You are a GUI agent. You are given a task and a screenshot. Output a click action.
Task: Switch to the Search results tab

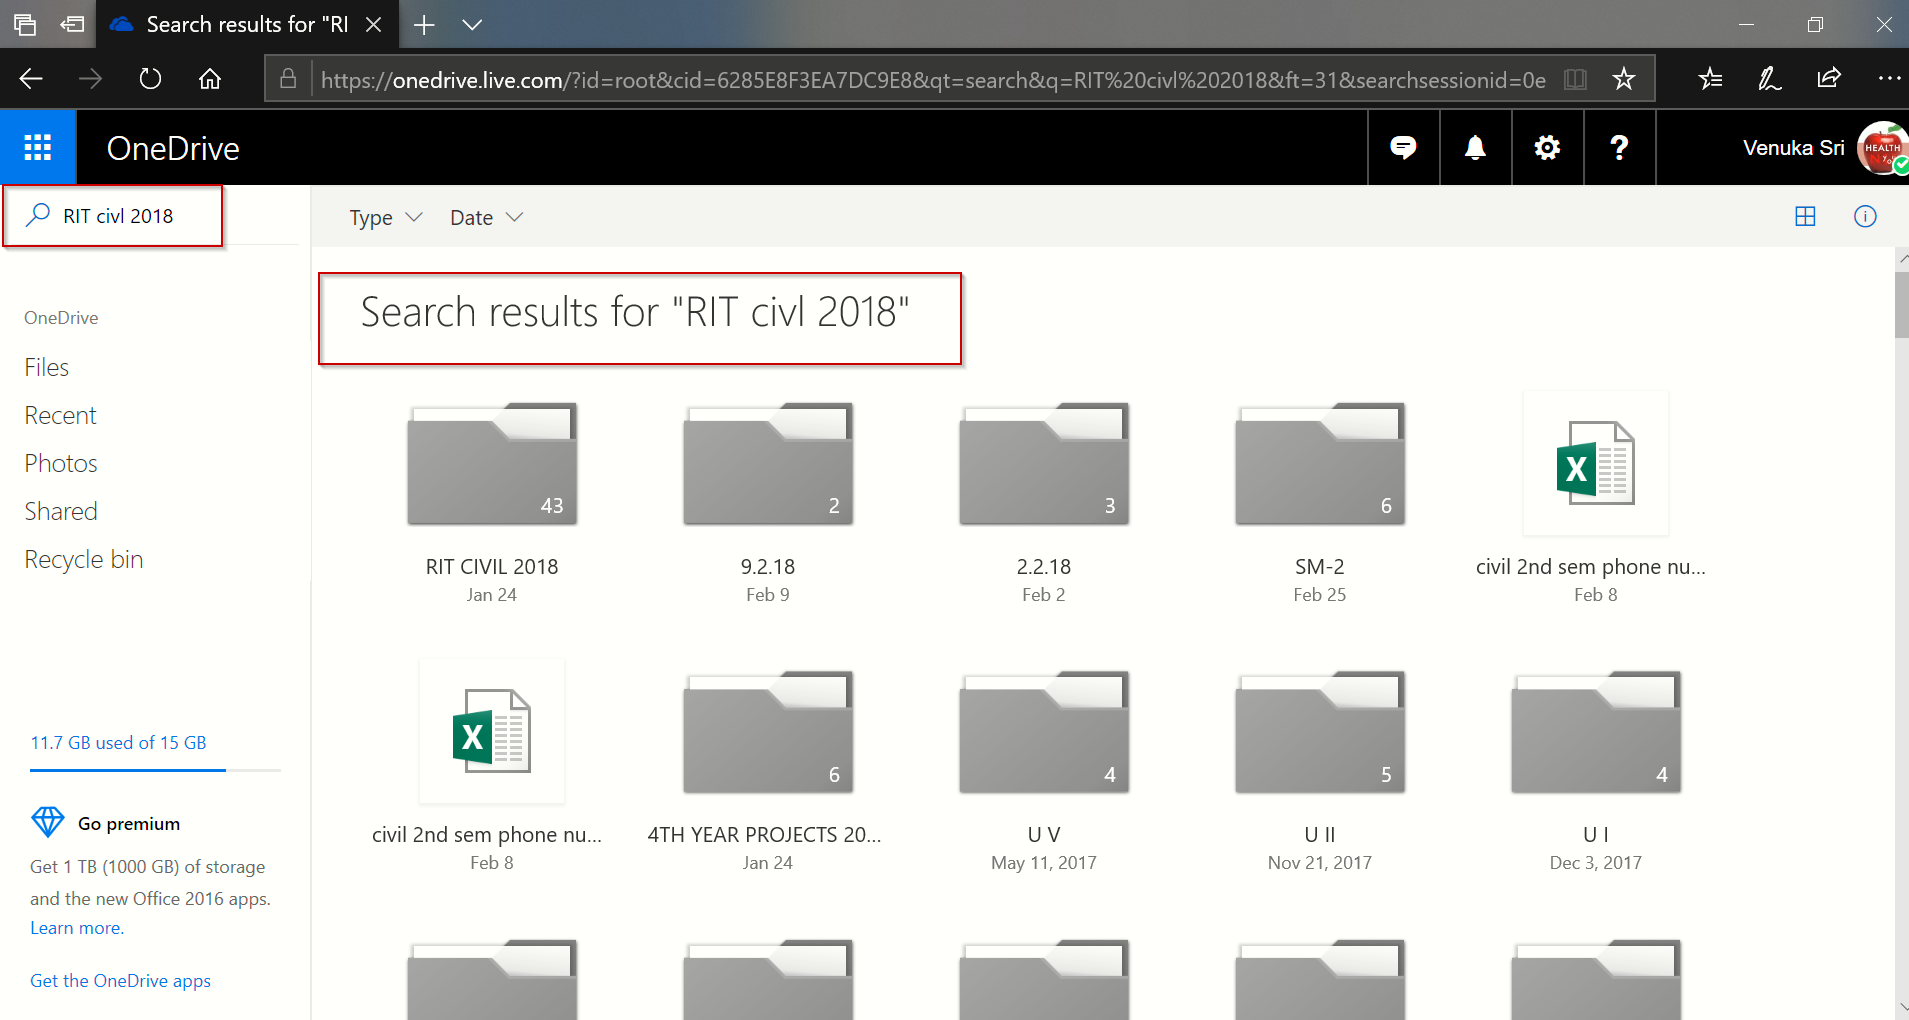pos(240,24)
